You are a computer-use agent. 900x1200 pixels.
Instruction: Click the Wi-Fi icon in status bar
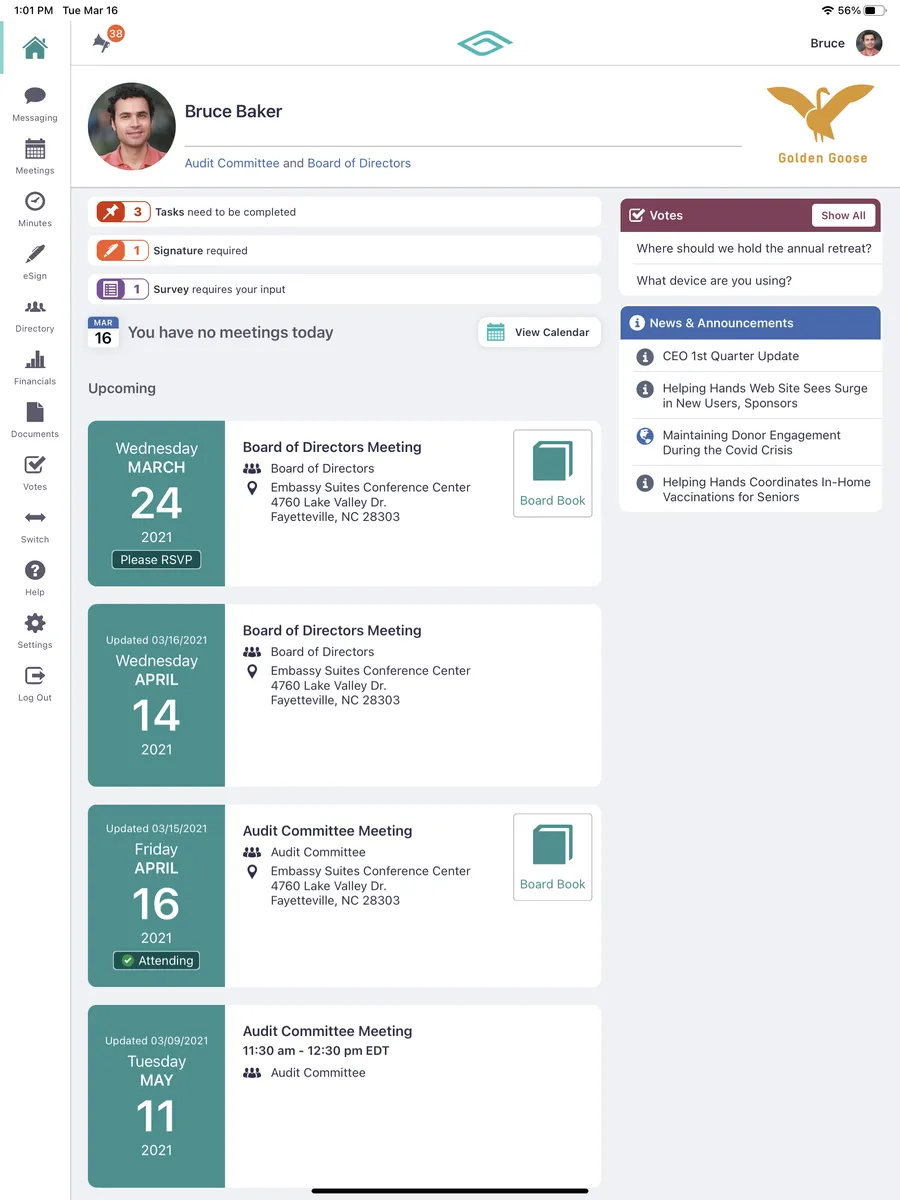tap(827, 10)
